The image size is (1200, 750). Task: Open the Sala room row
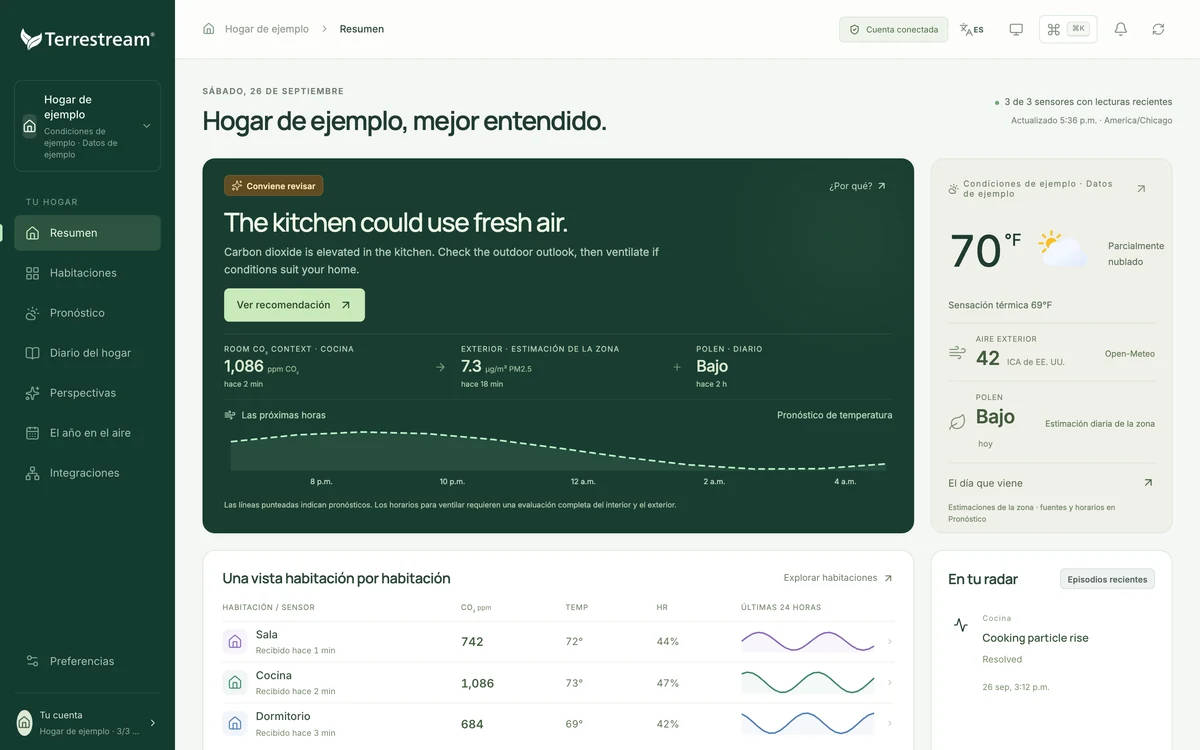click(x=558, y=642)
